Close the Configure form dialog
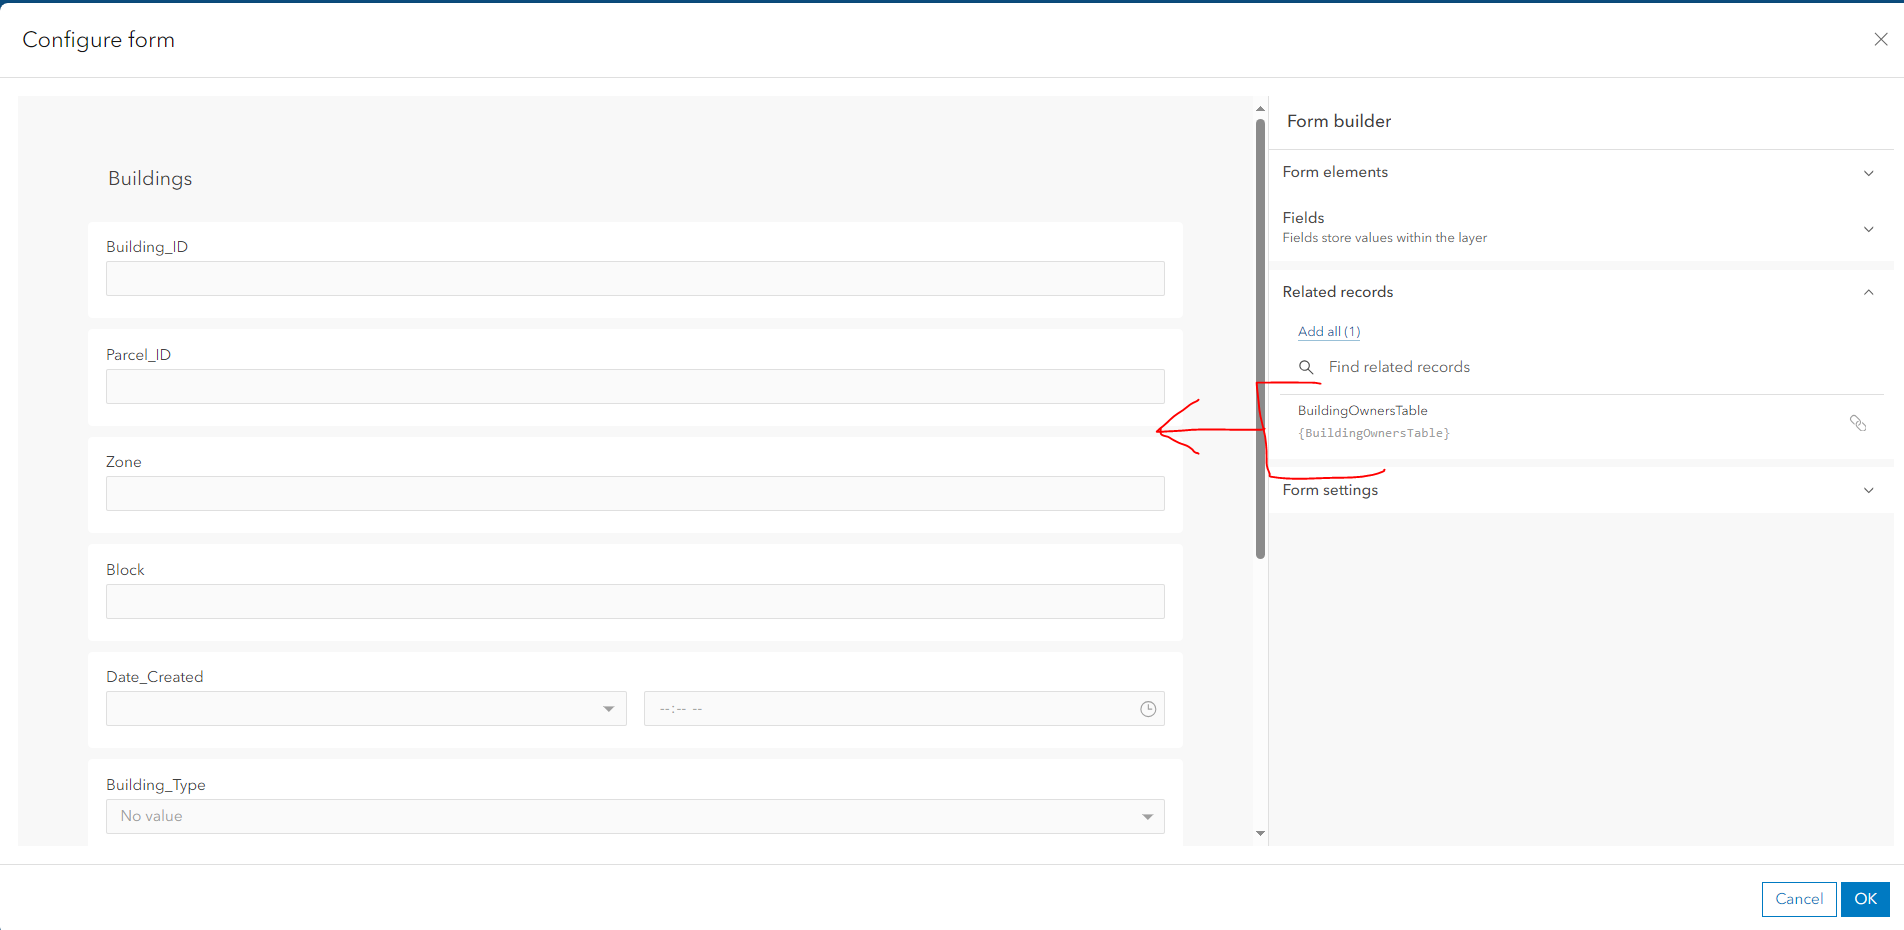This screenshot has width=1904, height=930. 1881,39
